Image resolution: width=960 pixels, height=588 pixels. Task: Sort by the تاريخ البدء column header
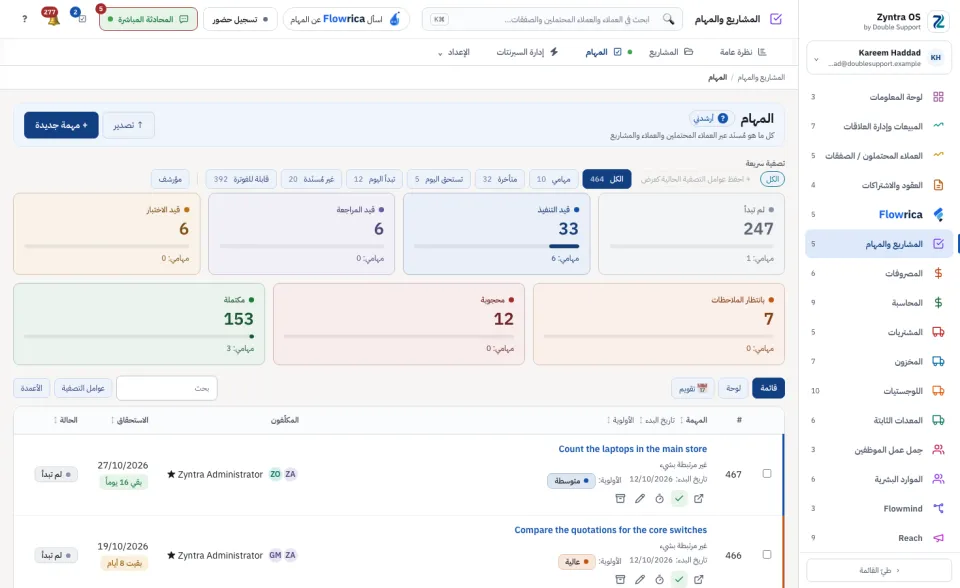point(657,420)
